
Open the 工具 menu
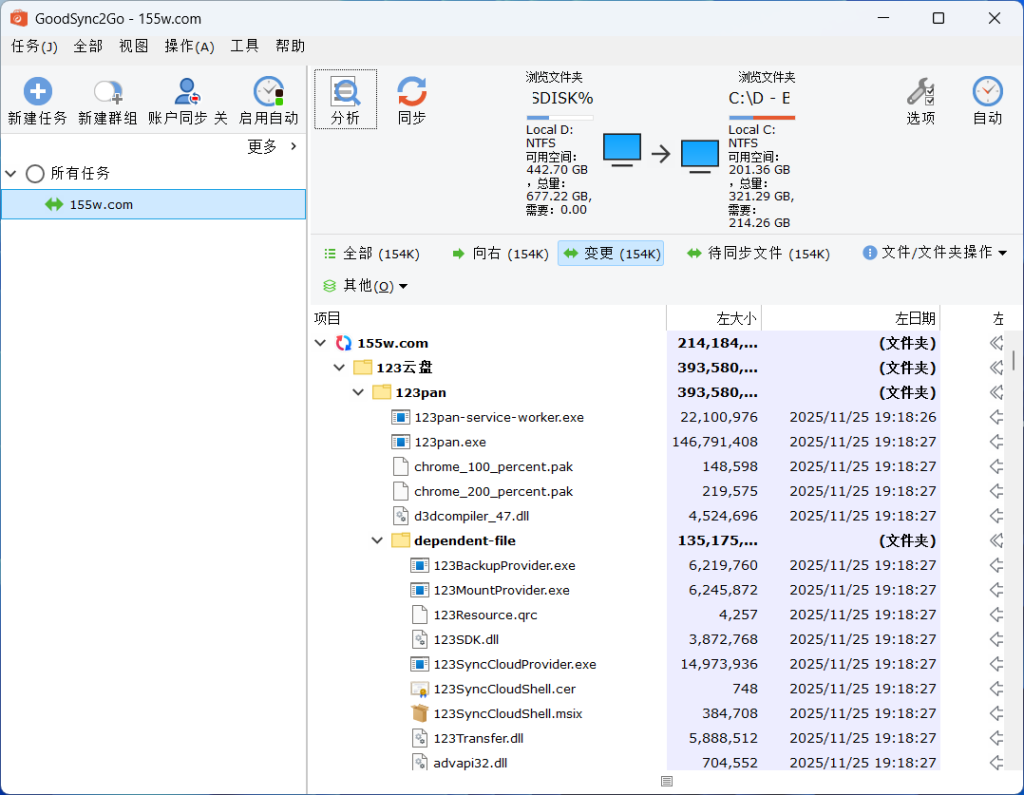click(245, 46)
